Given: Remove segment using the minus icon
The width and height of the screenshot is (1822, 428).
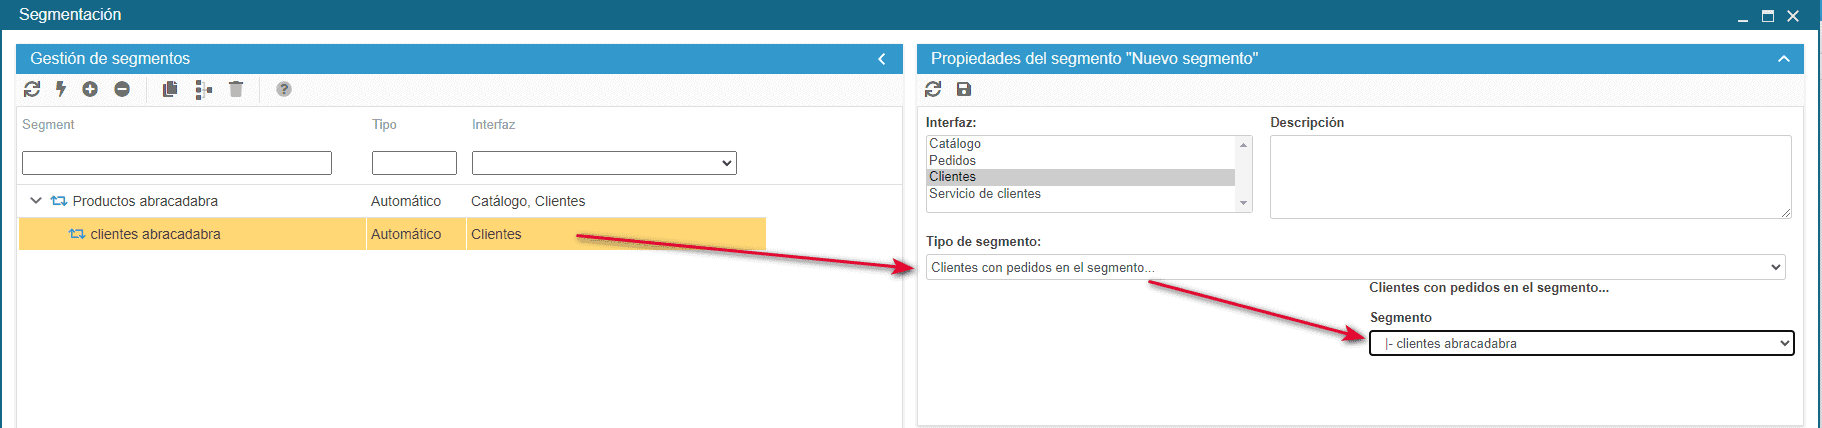Looking at the screenshot, I should [122, 89].
